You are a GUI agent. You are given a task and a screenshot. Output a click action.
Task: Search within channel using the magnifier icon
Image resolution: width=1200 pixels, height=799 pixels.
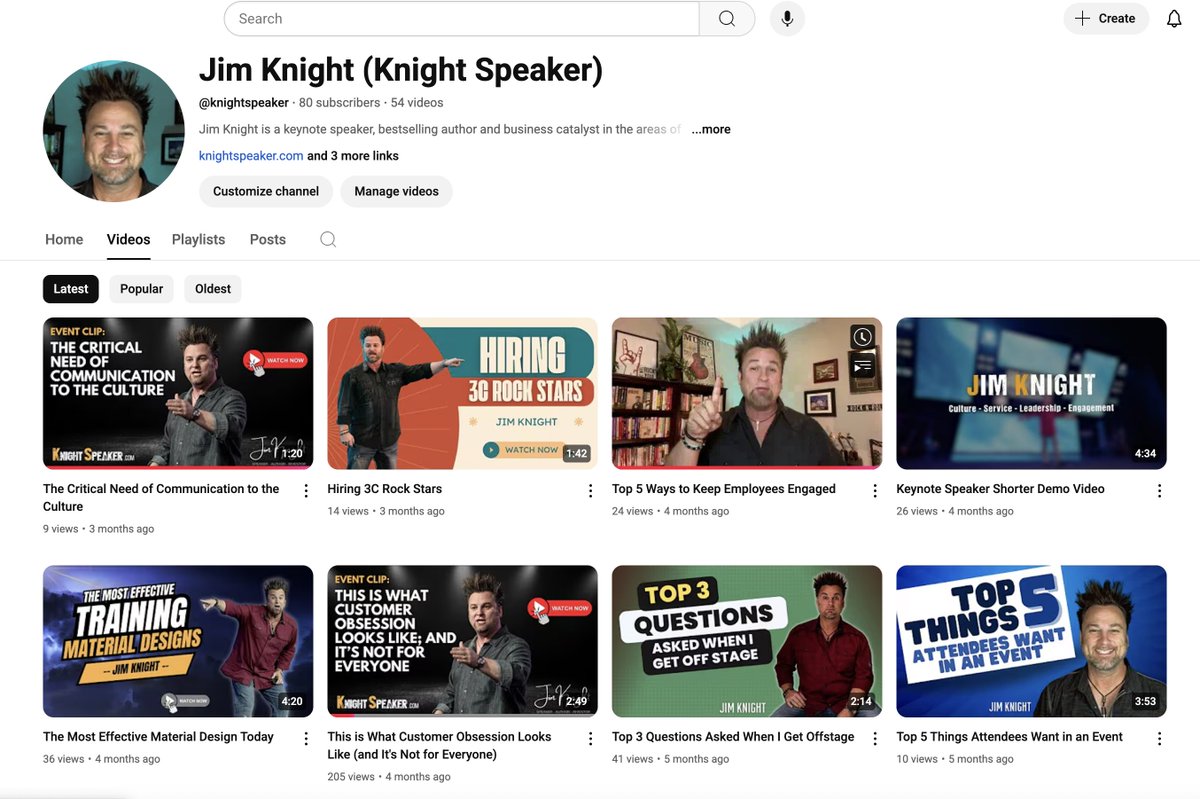(328, 239)
